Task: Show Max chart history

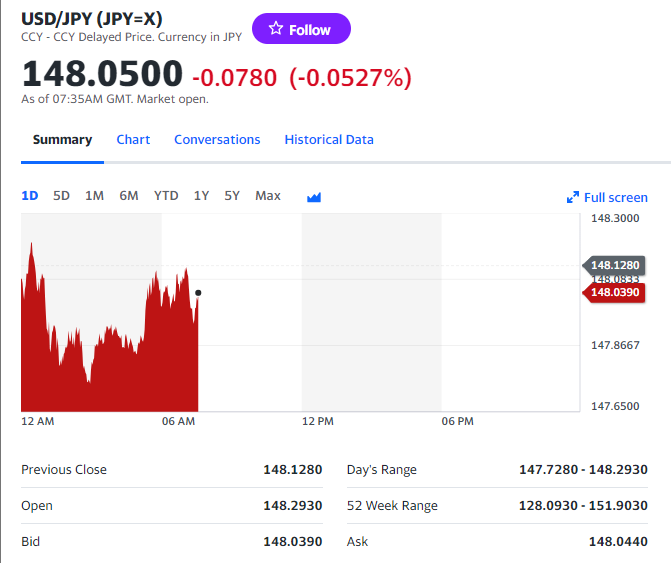Action: pos(268,196)
